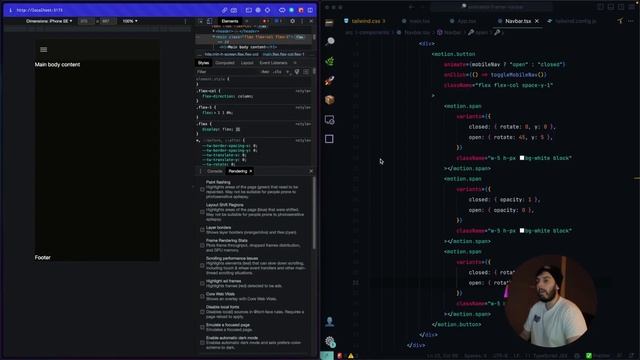Enable the Core Web Vitals checkbox
This screenshot has width=640, height=360.
coord(202,296)
